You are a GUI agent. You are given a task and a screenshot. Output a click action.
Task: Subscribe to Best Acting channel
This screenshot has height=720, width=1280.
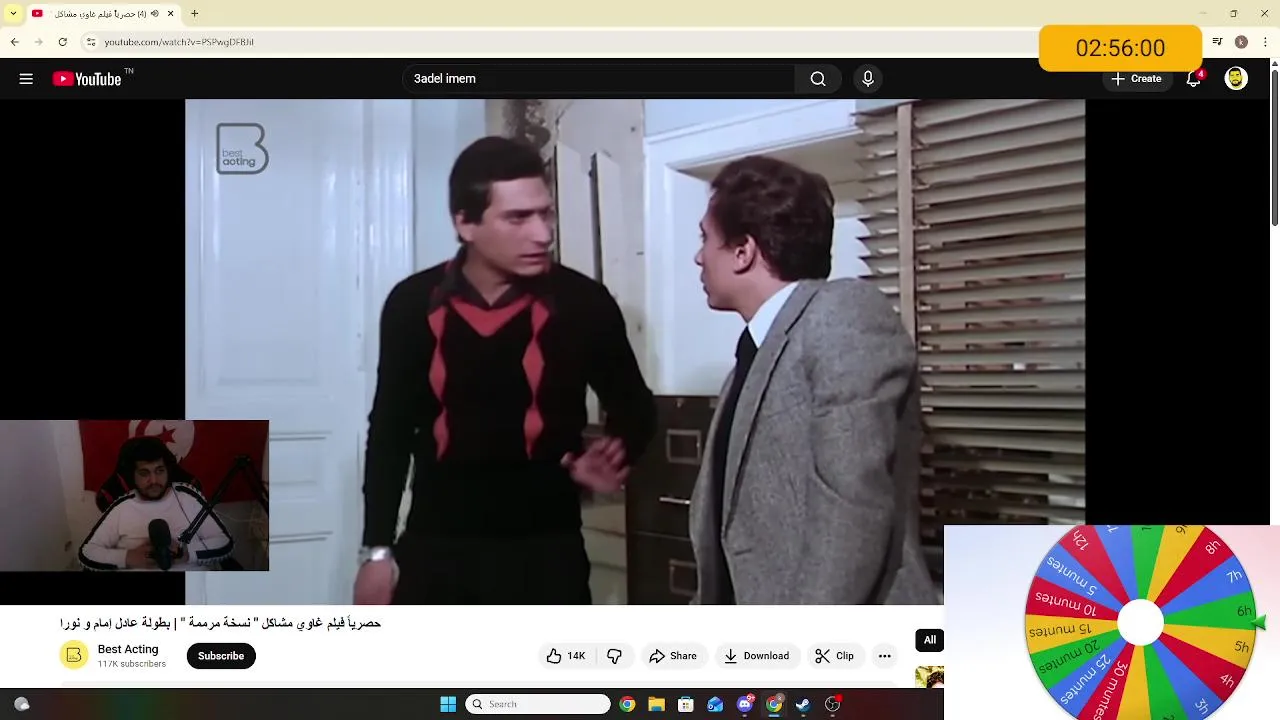(x=221, y=656)
